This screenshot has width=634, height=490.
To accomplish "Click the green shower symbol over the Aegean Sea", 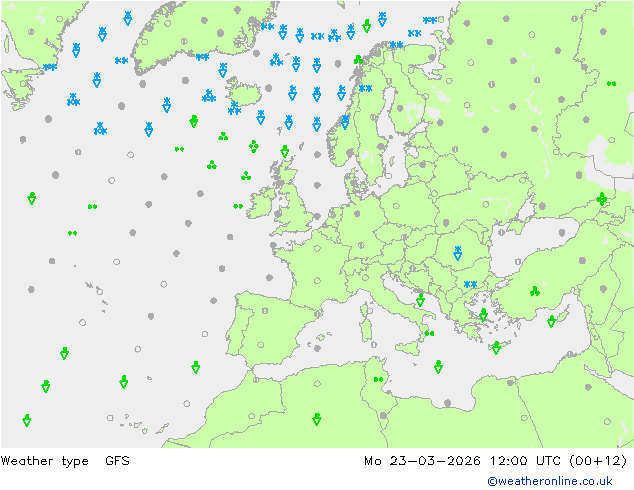I will click(483, 315).
